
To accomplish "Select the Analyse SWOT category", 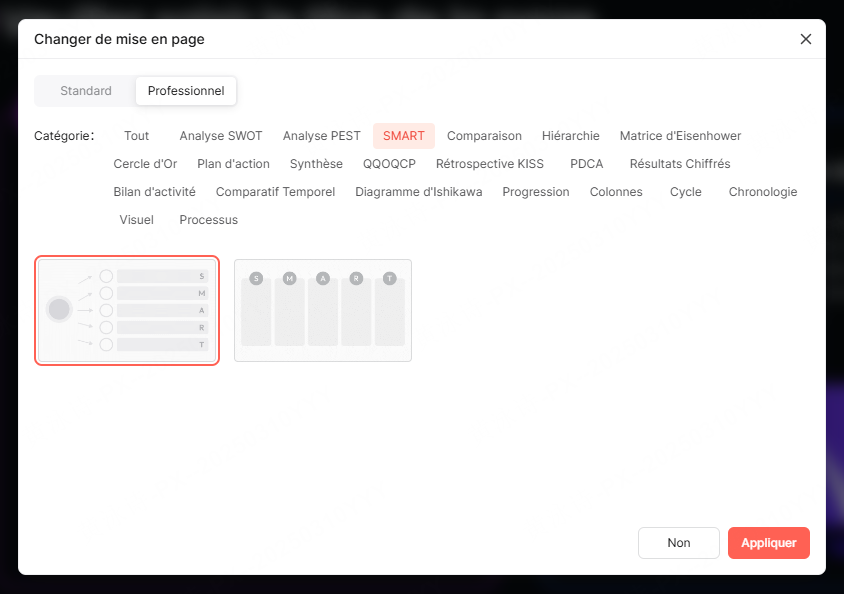I will click(221, 136).
